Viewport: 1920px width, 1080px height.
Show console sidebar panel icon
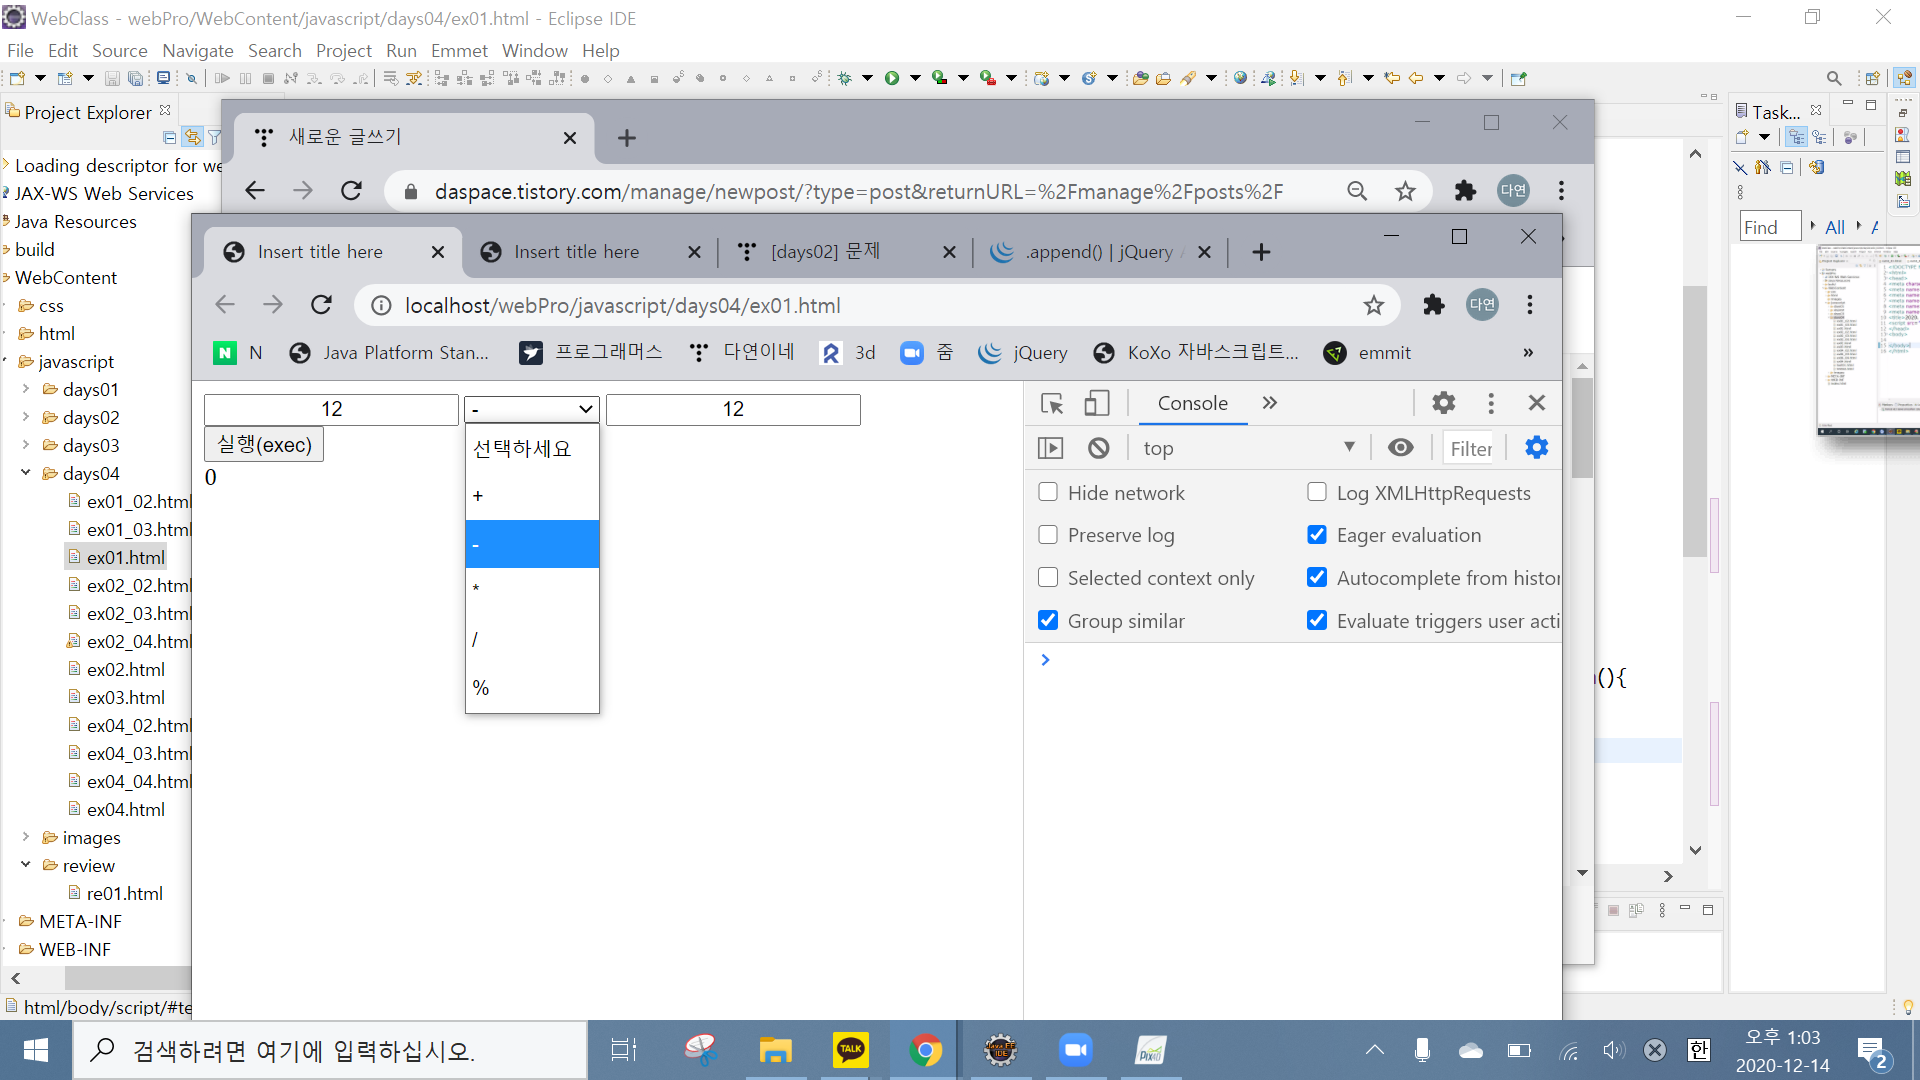tap(1050, 448)
